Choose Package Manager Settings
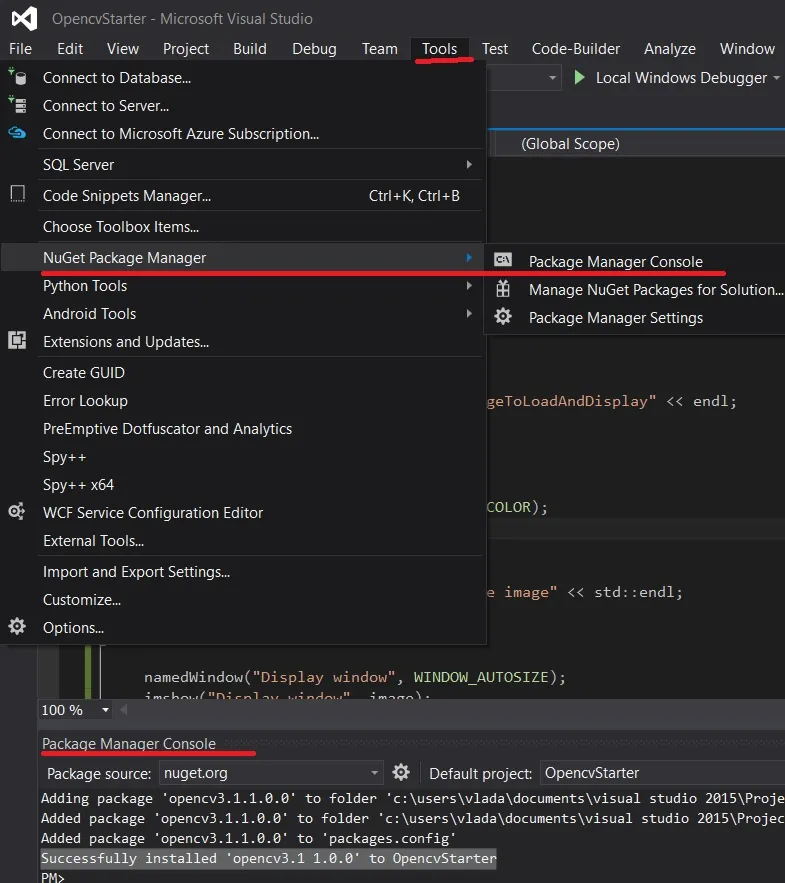The height and width of the screenshot is (883, 785). (636, 318)
